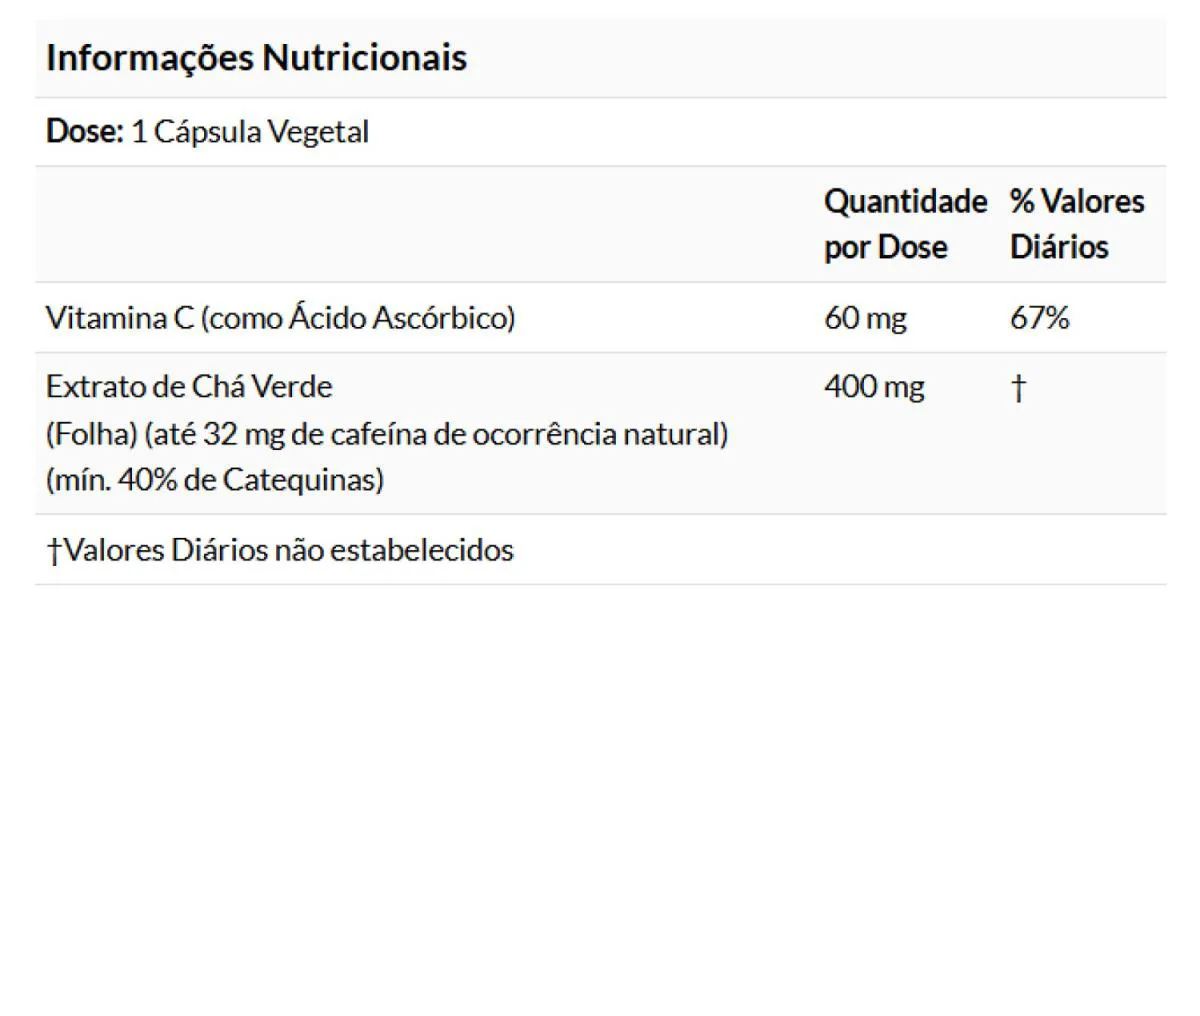Click the 1 Cápsula Vegetal text
The width and height of the screenshot is (1200, 1016).
pos(250,133)
